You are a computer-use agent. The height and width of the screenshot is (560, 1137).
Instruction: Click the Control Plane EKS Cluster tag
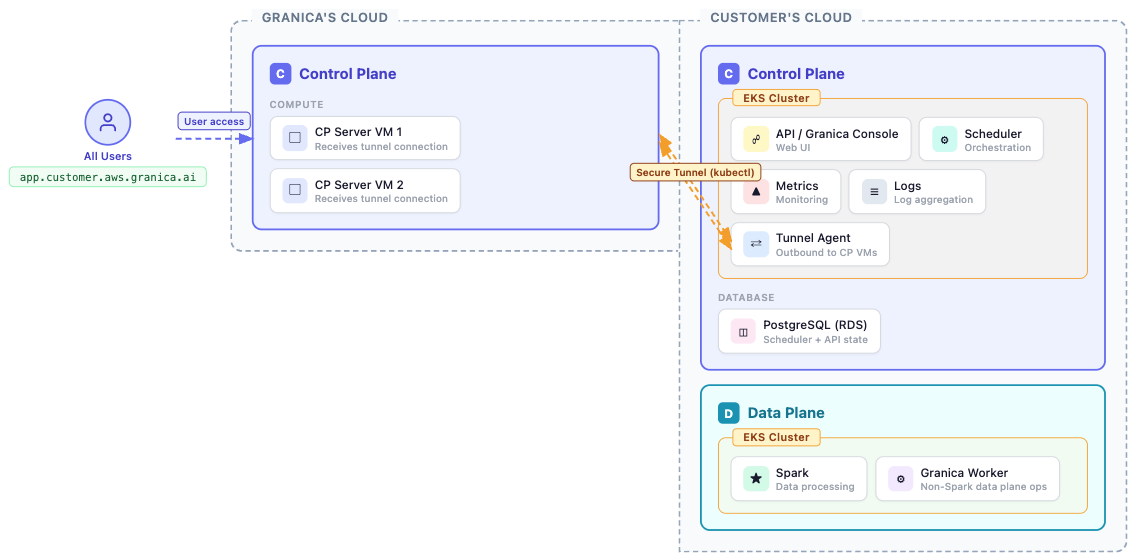(x=776, y=97)
